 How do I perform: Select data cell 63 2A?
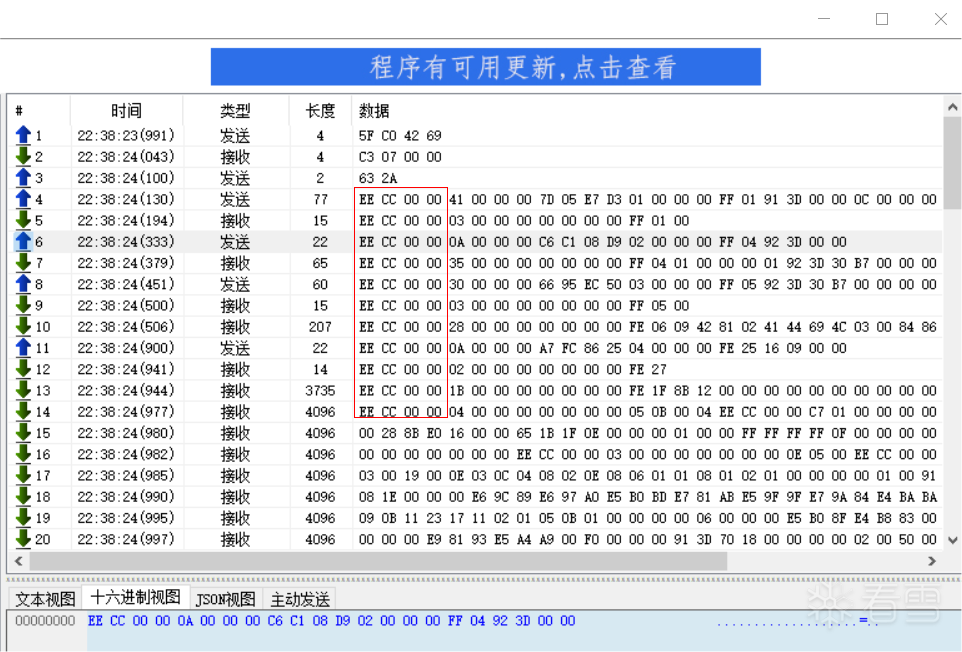coord(378,178)
